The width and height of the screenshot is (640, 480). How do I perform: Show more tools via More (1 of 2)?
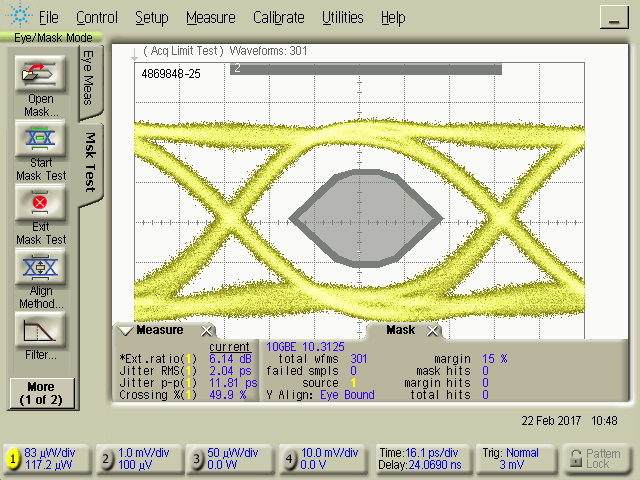(41, 392)
